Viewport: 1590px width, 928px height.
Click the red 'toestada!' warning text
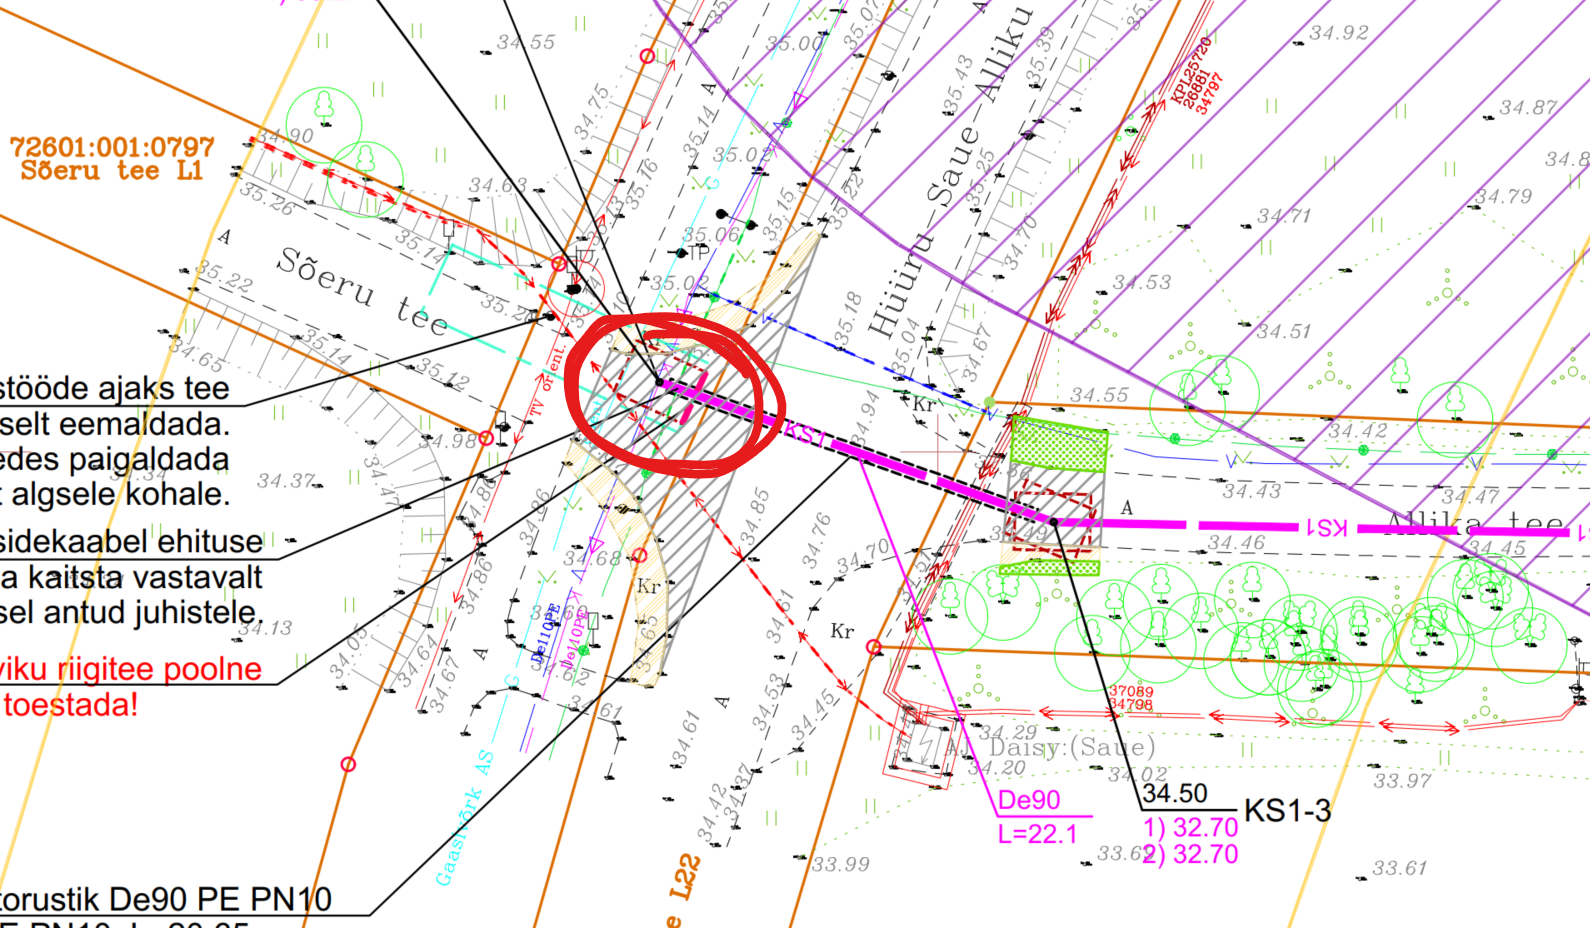tap(70, 705)
